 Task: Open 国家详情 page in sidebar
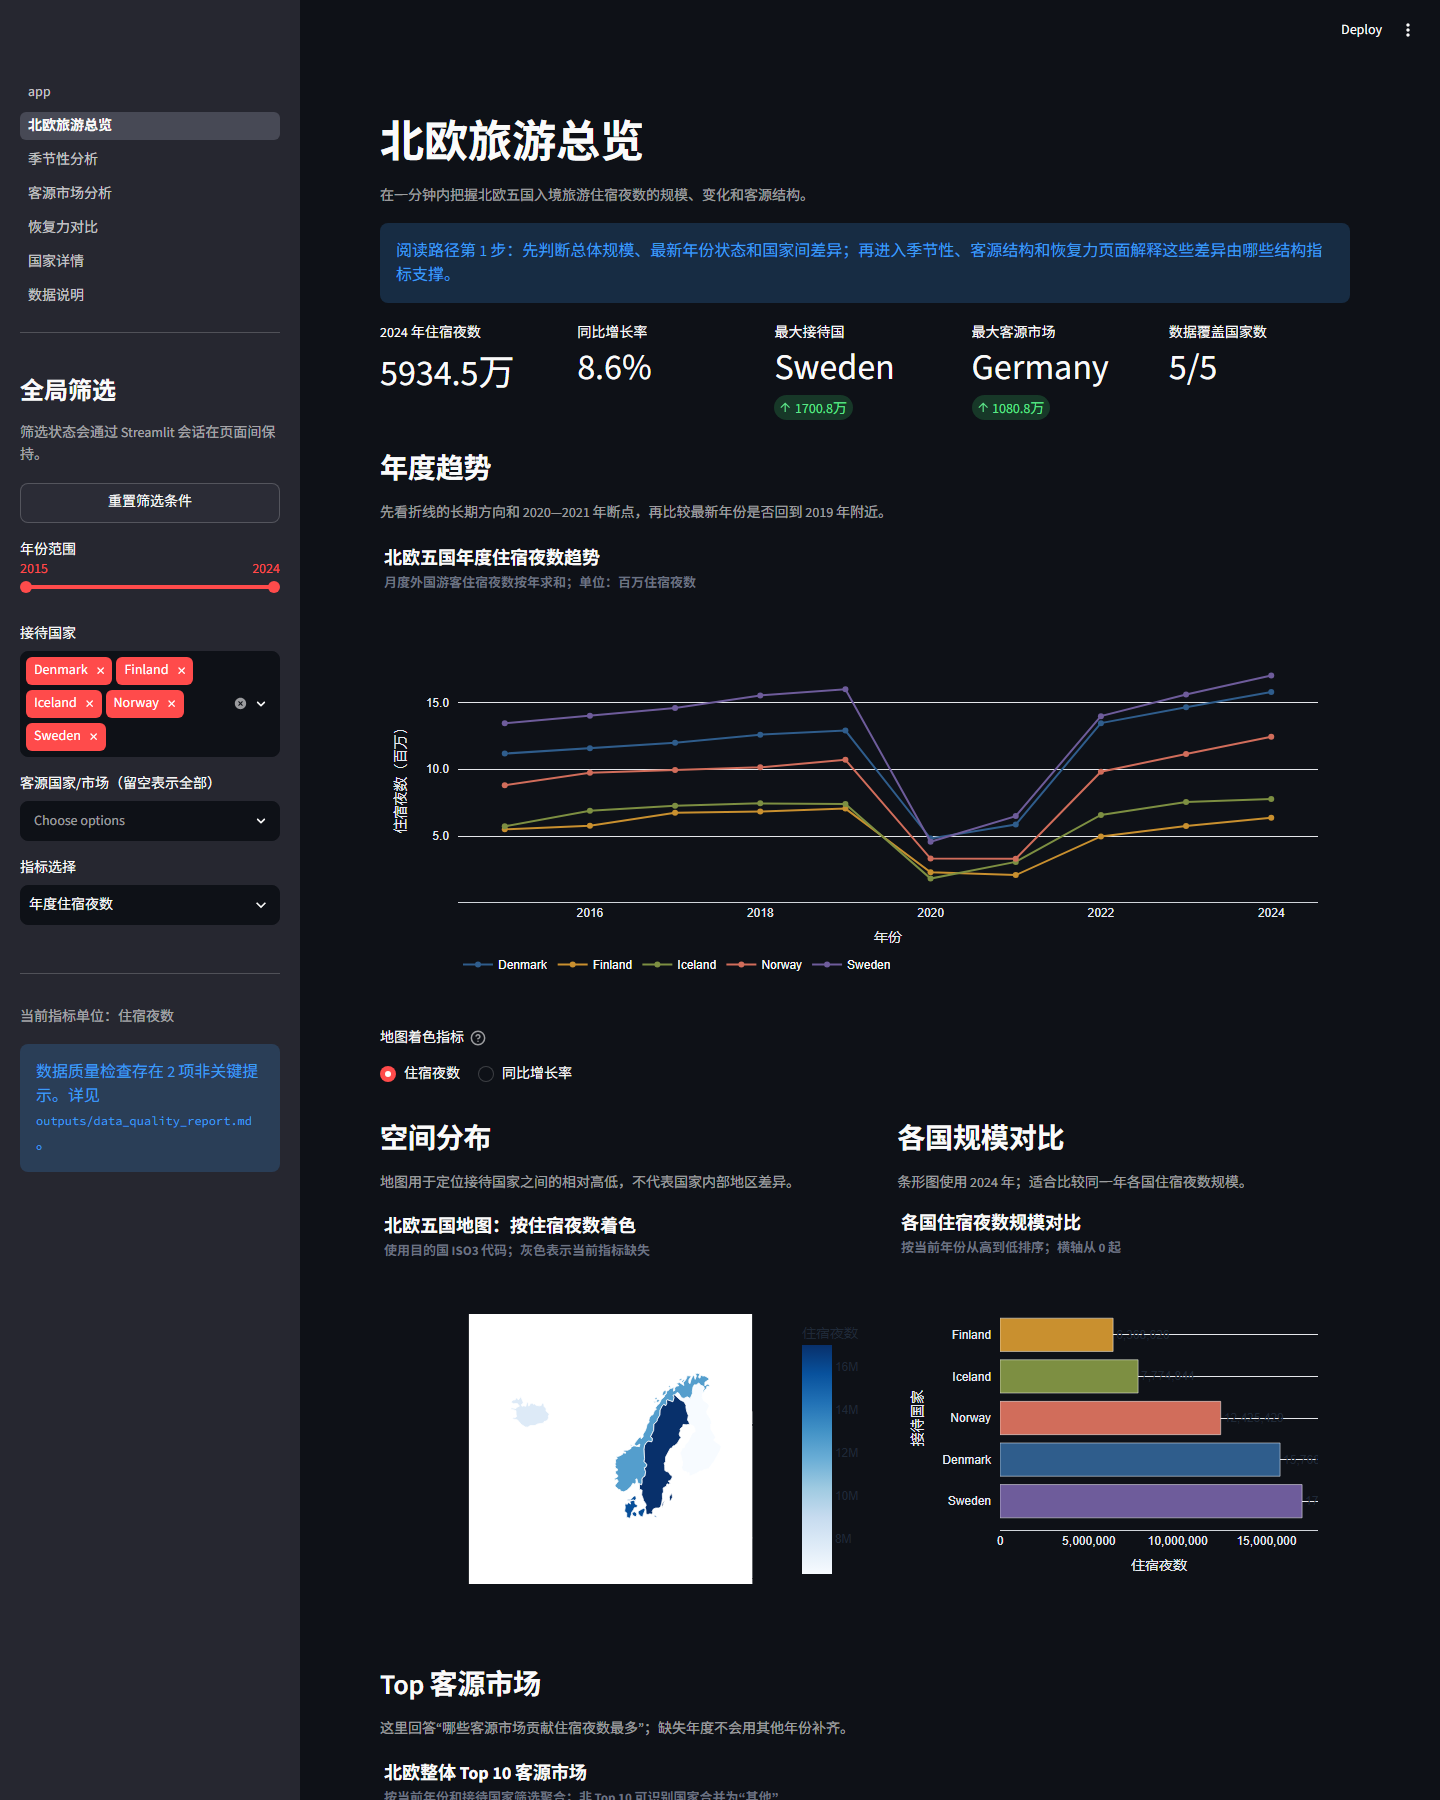point(150,262)
